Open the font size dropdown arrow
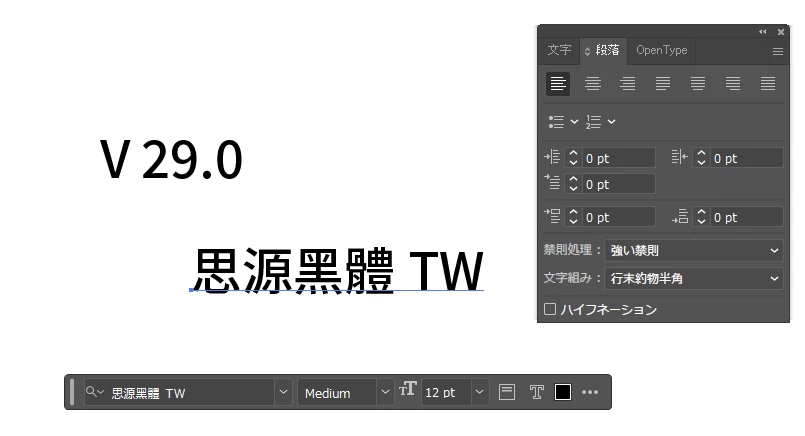 click(479, 392)
